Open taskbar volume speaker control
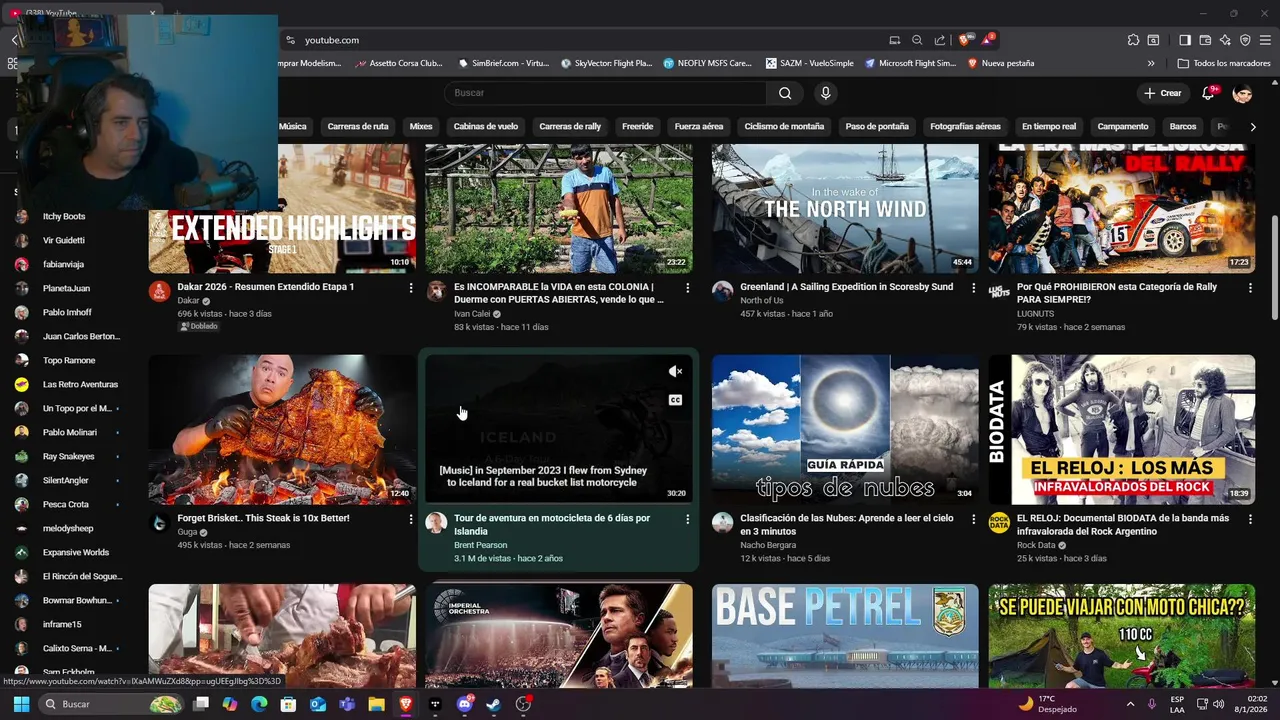Viewport: 1280px width, 720px height. coord(1218,704)
